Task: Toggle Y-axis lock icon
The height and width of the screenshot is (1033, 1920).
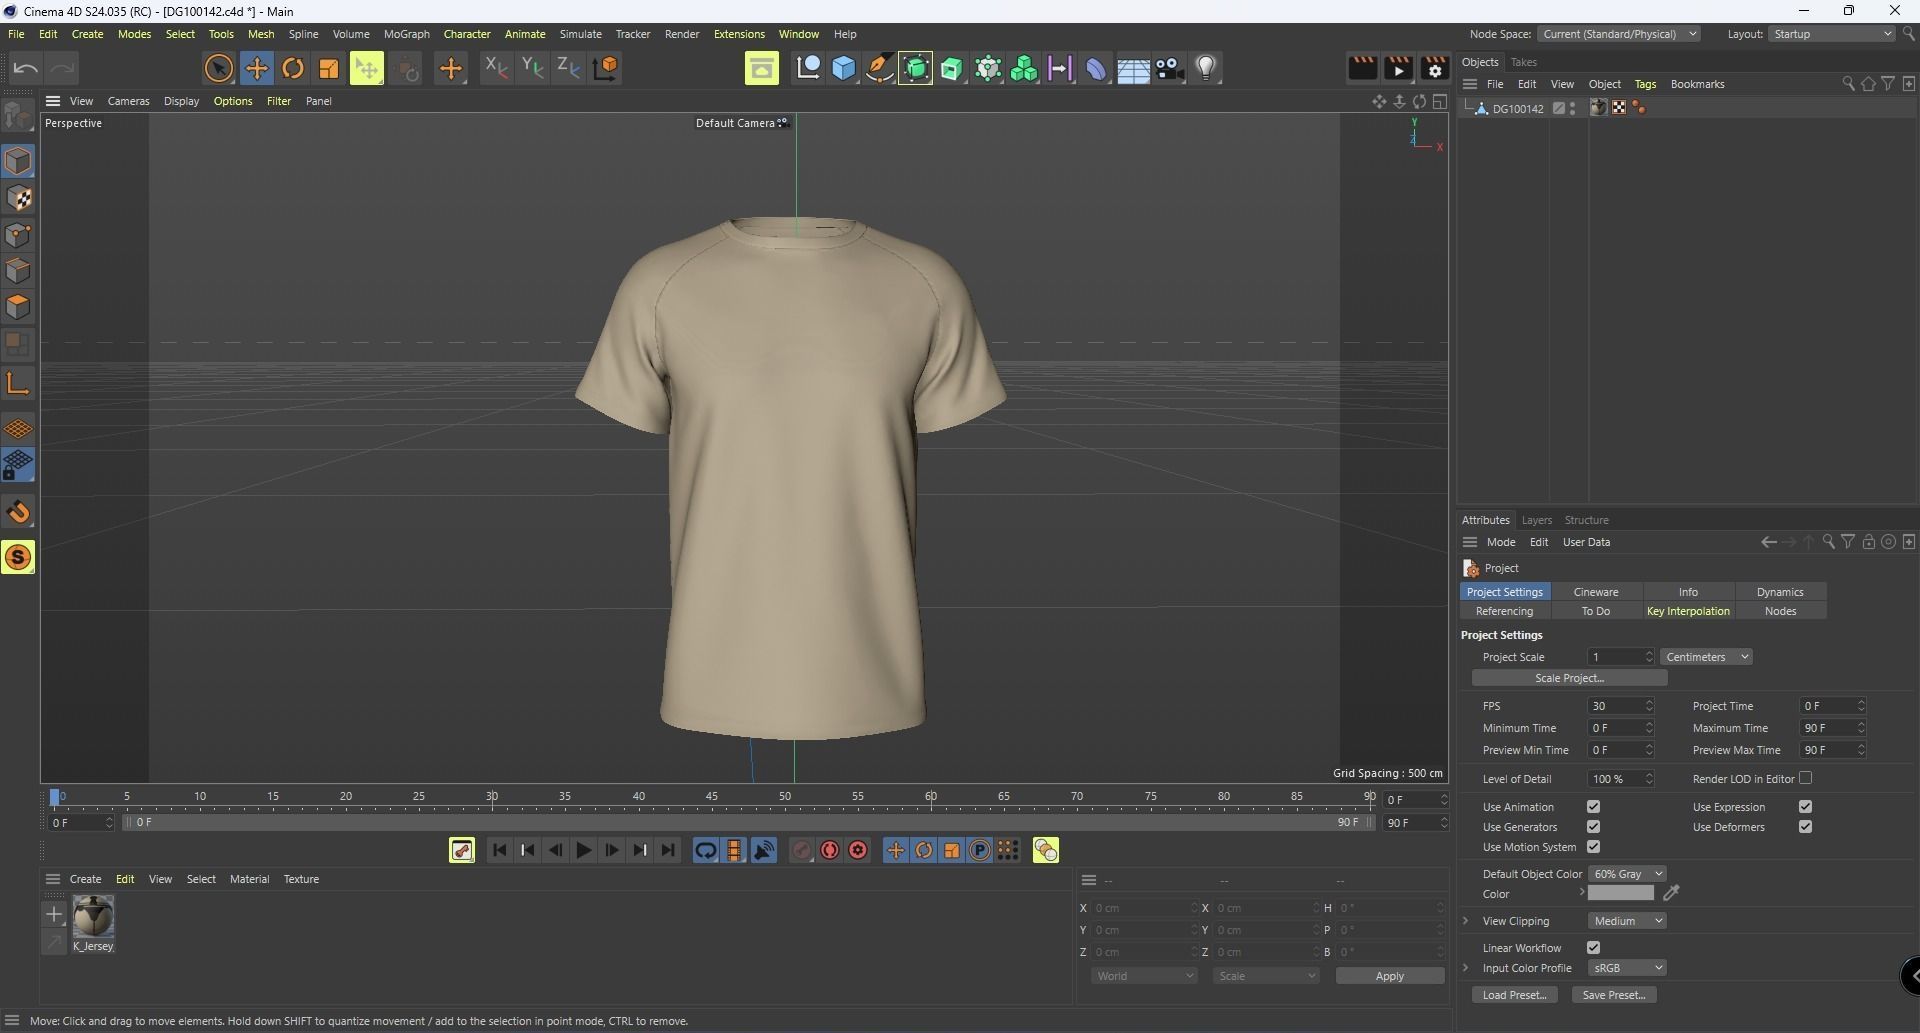Action: pyautogui.click(x=532, y=68)
